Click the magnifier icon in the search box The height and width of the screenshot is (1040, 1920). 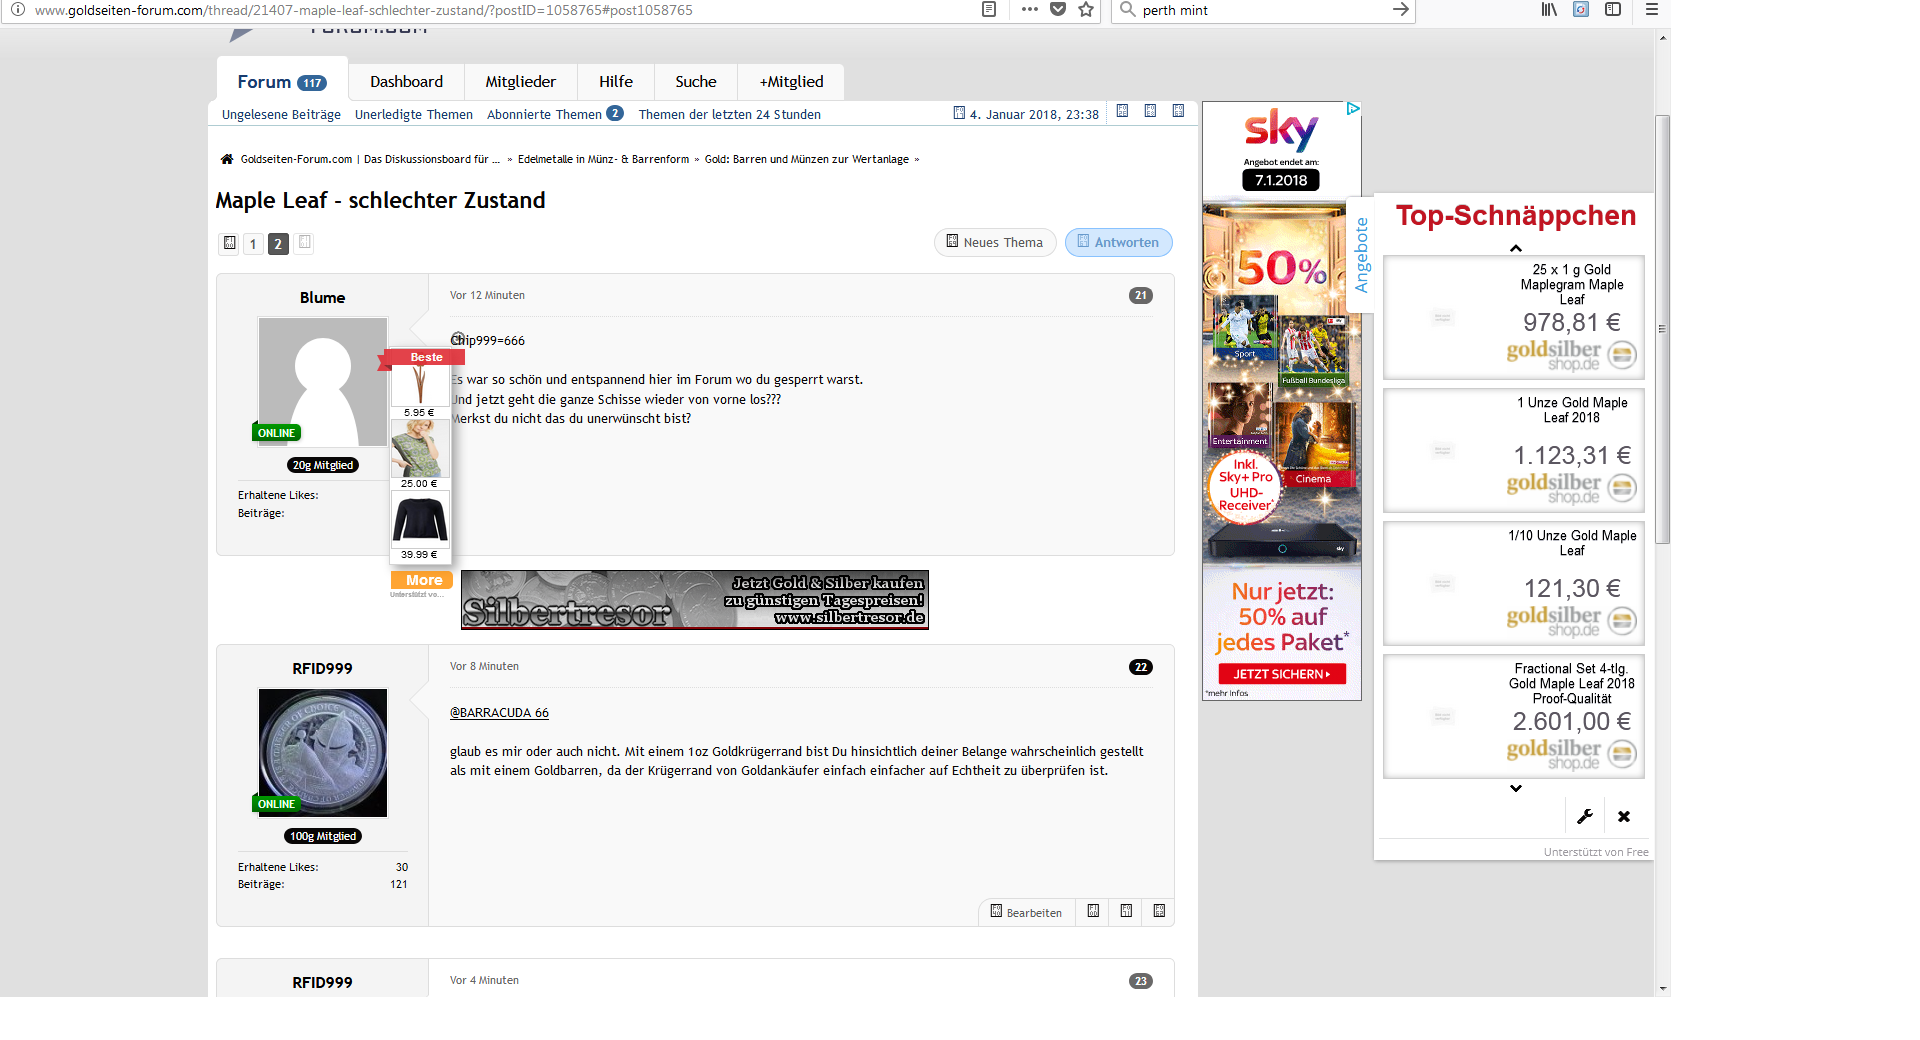click(1127, 10)
